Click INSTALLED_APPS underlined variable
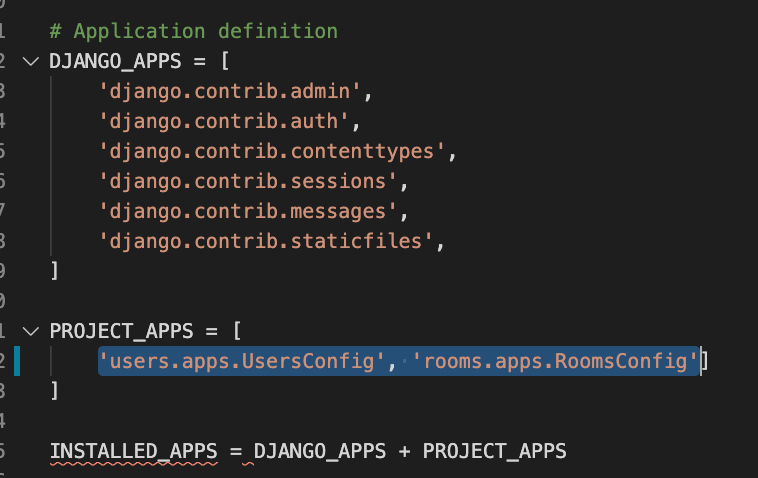This screenshot has height=478, width=758. point(134,451)
